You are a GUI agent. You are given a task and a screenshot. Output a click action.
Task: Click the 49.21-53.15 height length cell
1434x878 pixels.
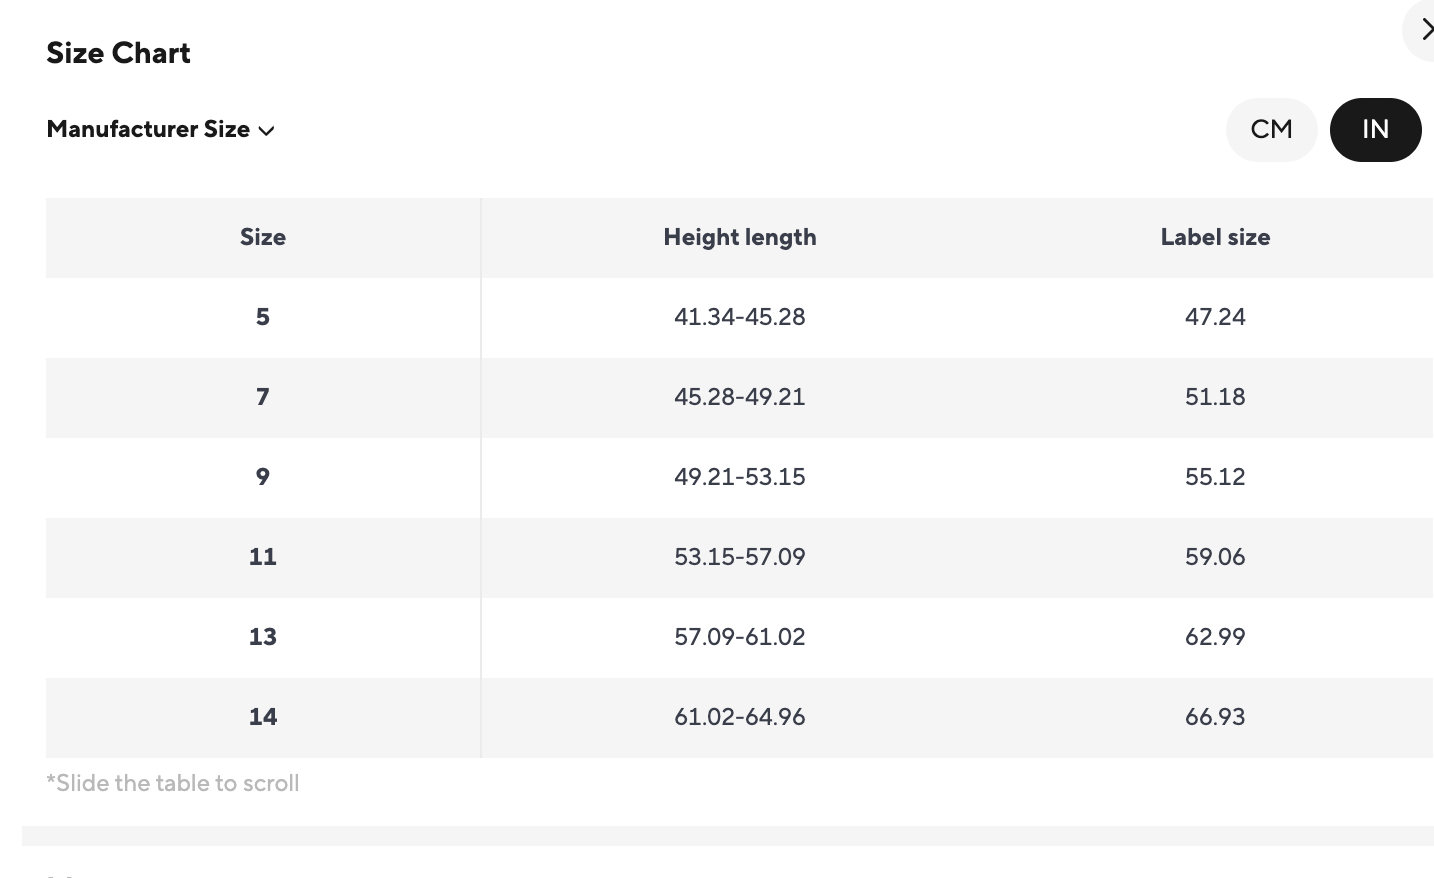(739, 477)
